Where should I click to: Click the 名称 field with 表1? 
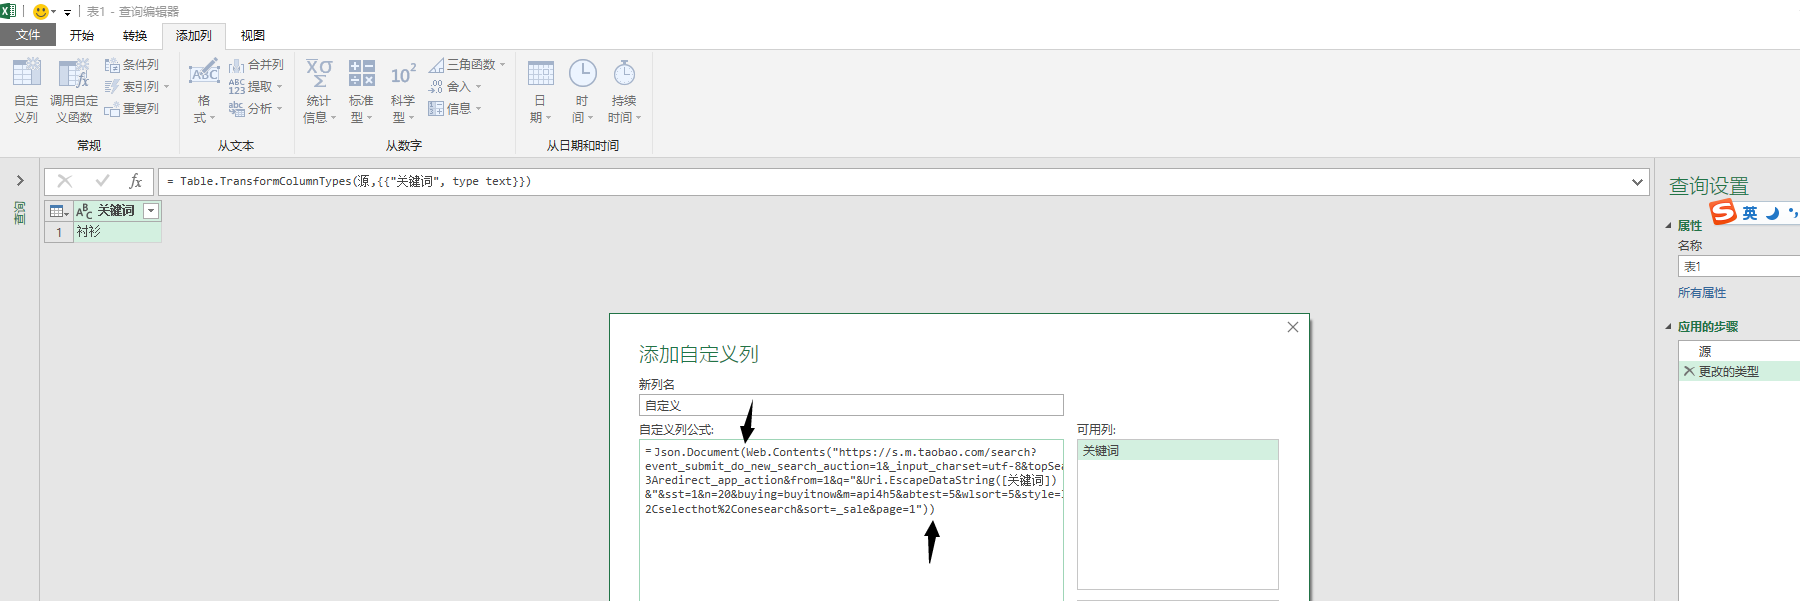pyautogui.click(x=1738, y=267)
